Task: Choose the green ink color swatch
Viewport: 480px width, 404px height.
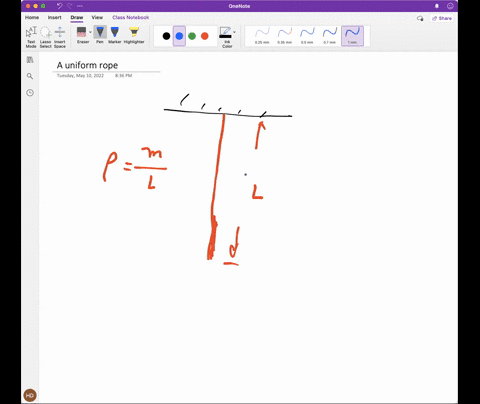Action: coord(192,36)
